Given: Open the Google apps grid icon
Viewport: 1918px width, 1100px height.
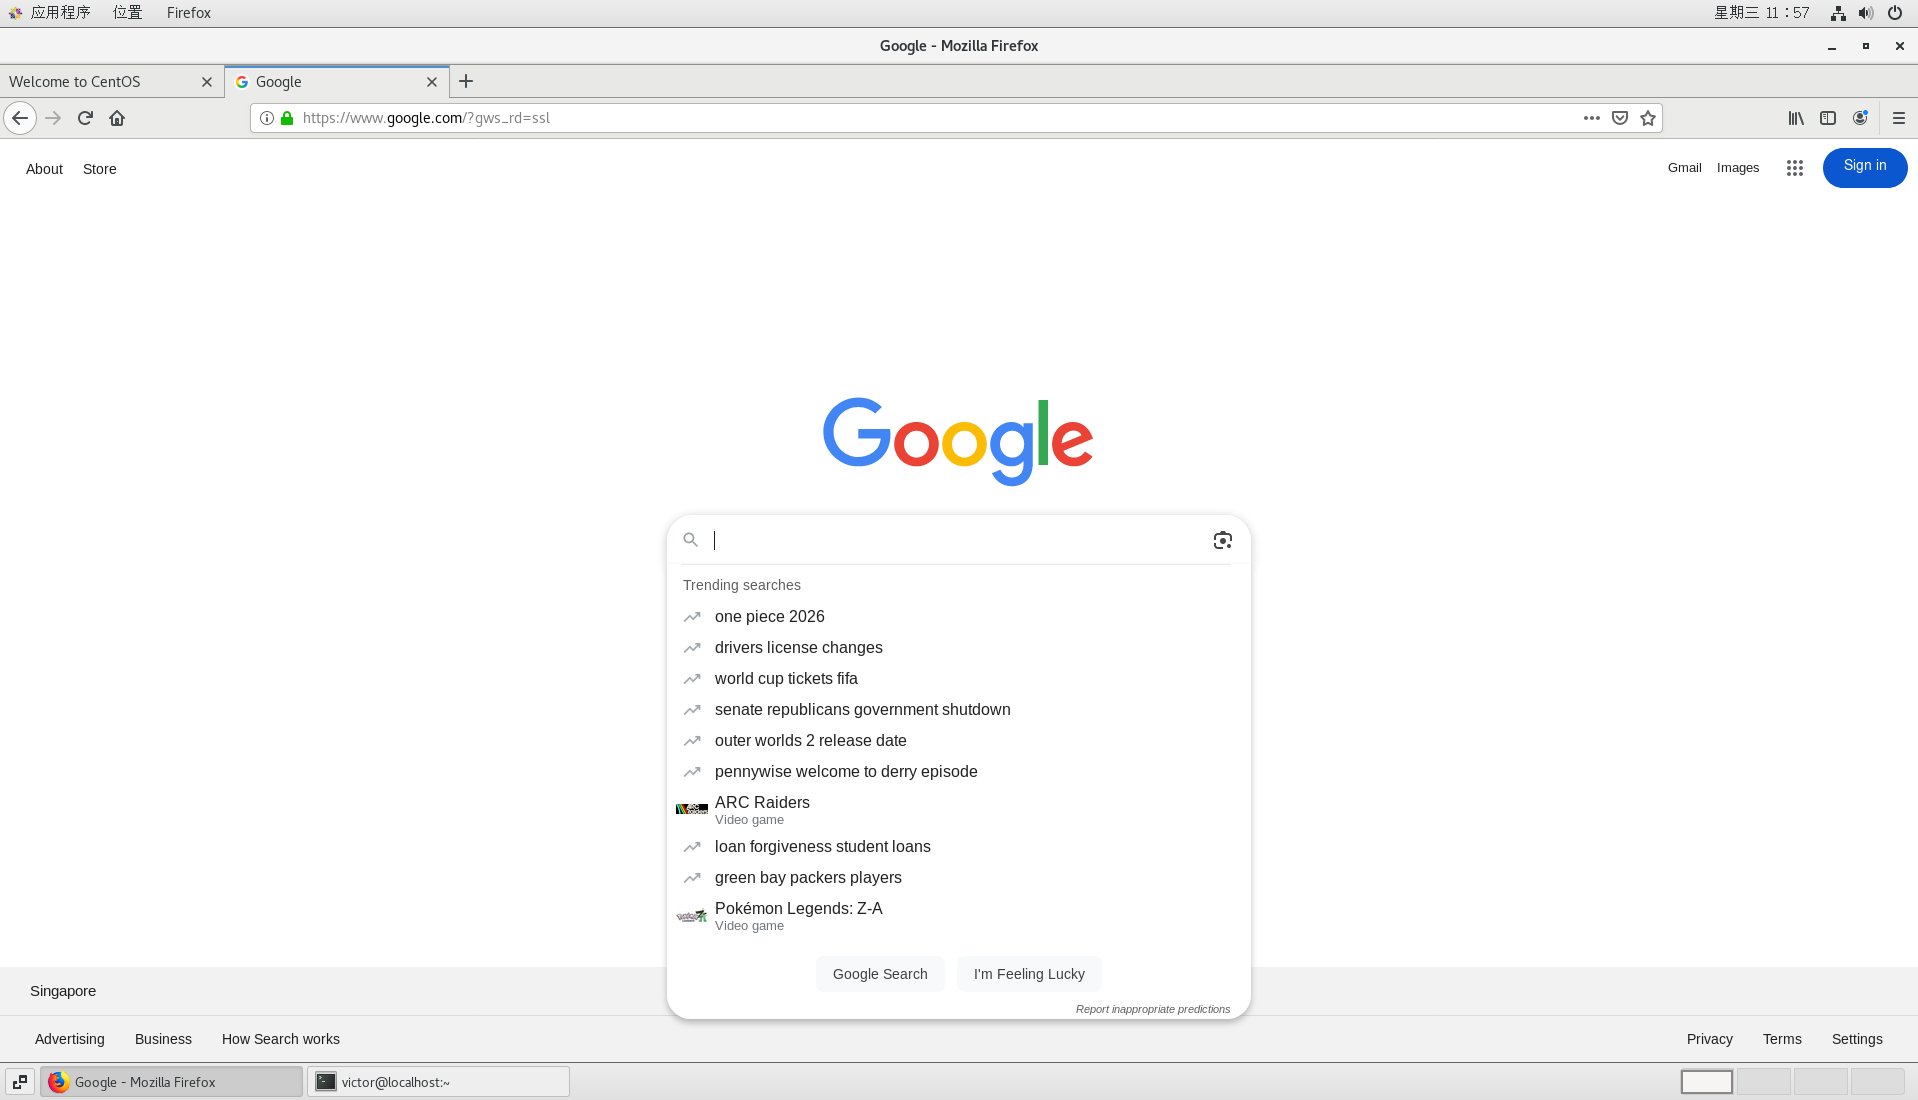Looking at the screenshot, I should coord(1795,168).
